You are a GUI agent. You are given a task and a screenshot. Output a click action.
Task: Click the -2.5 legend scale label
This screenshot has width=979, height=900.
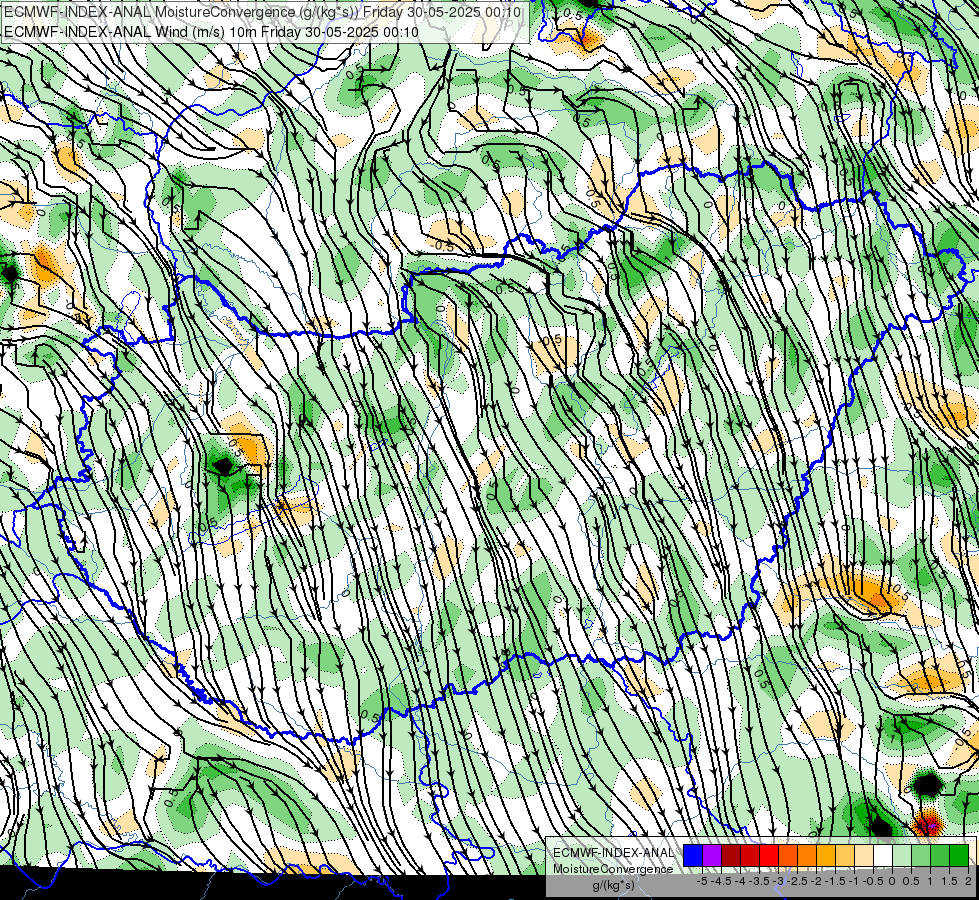(x=797, y=881)
